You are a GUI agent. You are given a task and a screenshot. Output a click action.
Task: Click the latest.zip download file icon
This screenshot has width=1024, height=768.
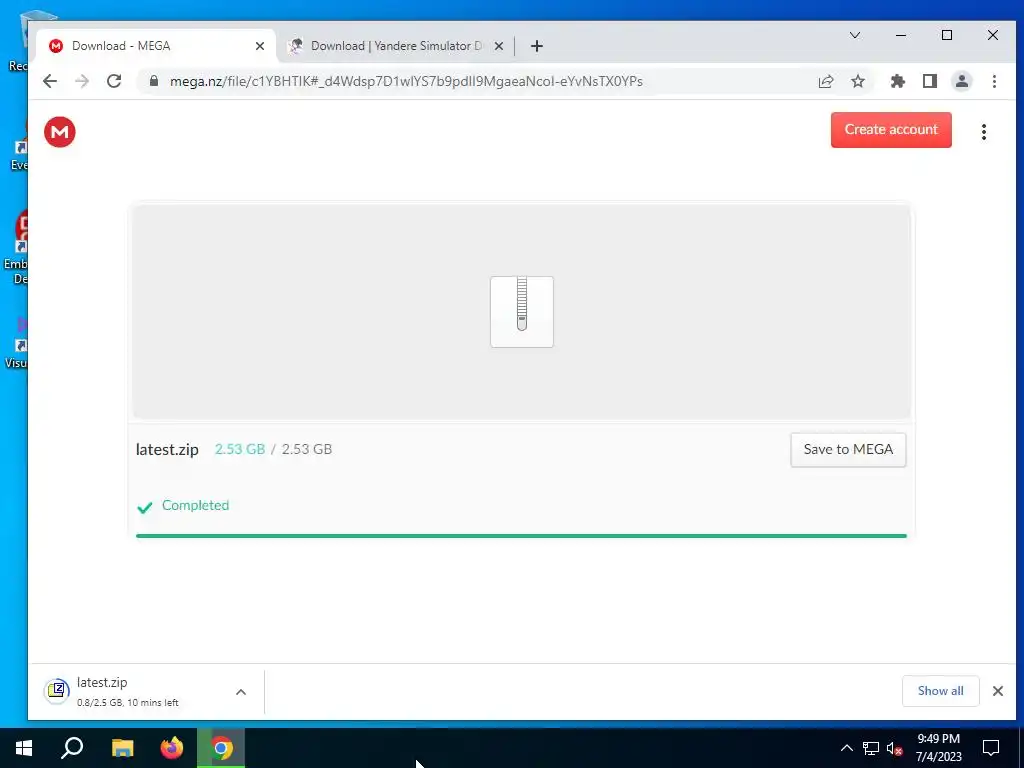57,691
